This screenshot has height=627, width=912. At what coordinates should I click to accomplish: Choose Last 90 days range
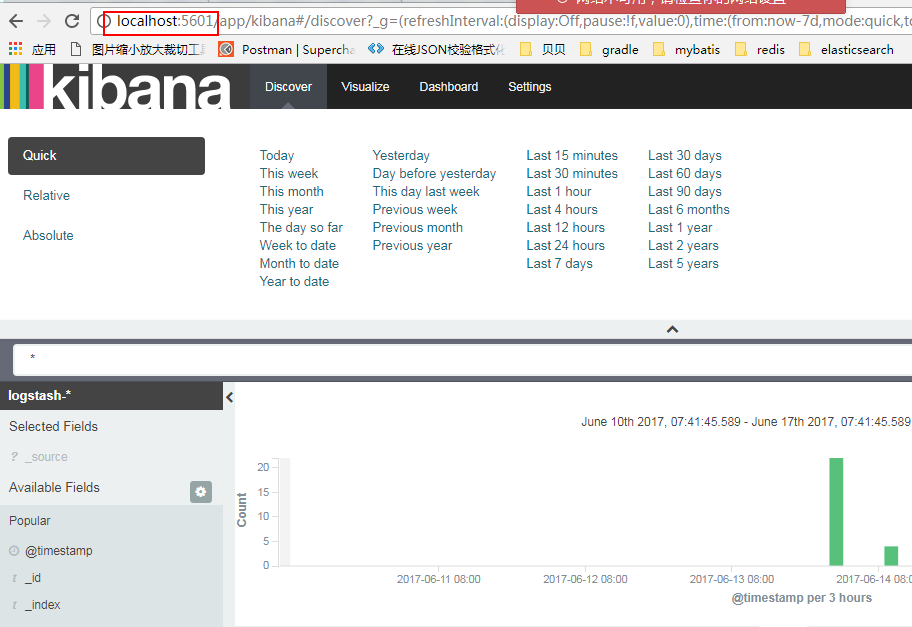click(x=685, y=191)
